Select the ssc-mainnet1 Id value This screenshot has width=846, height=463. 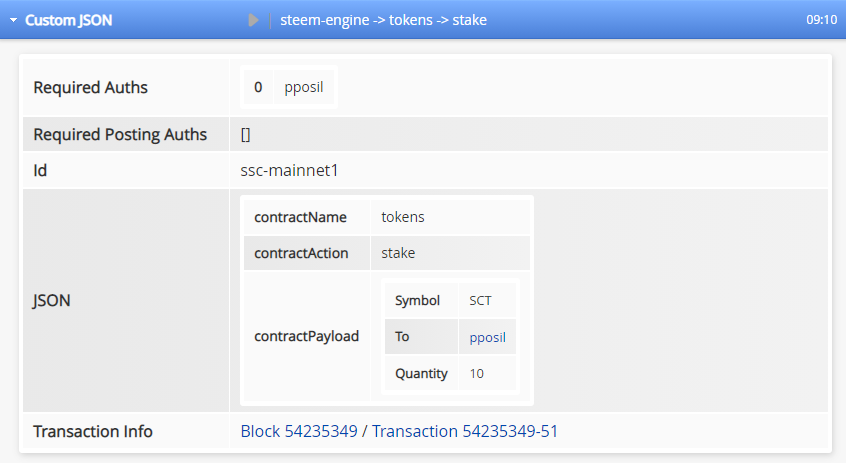coord(290,171)
